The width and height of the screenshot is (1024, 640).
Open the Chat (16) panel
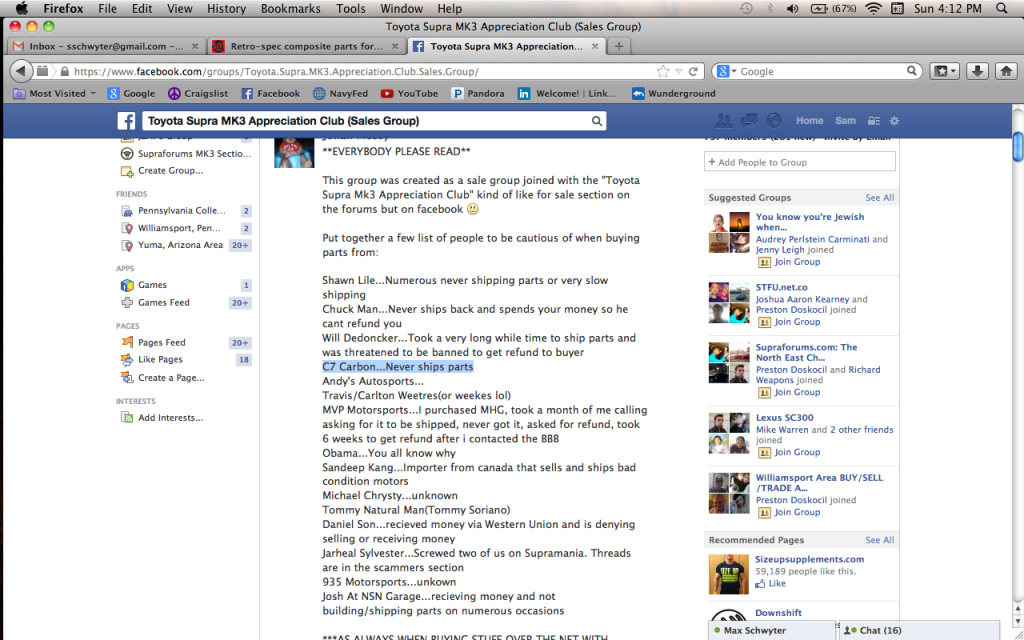click(919, 630)
